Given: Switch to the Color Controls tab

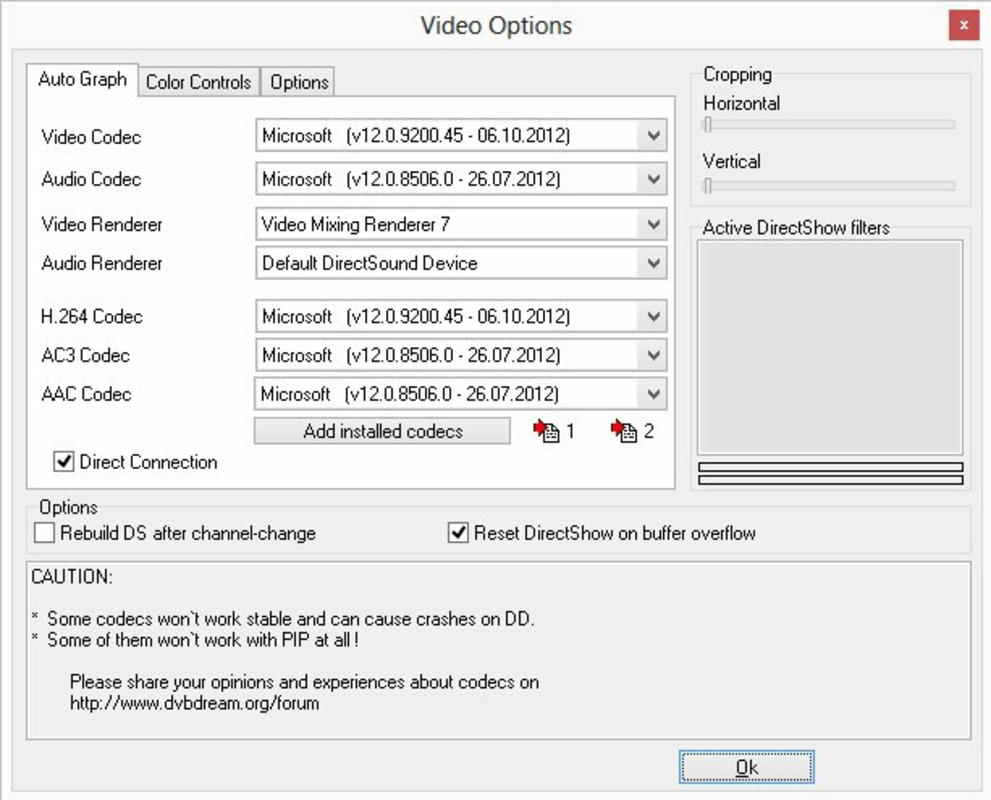Looking at the screenshot, I should [199, 83].
